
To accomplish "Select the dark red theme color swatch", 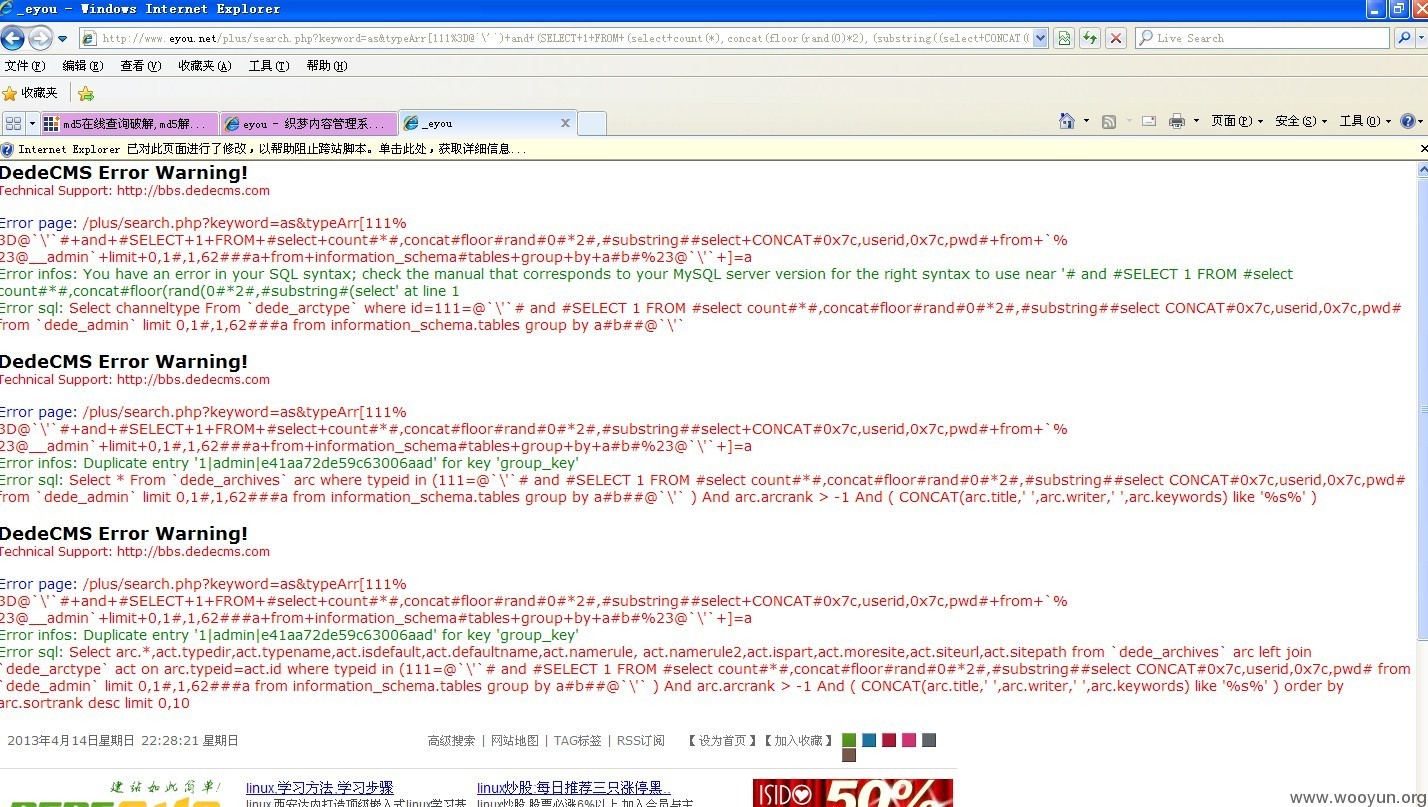I will 889,740.
